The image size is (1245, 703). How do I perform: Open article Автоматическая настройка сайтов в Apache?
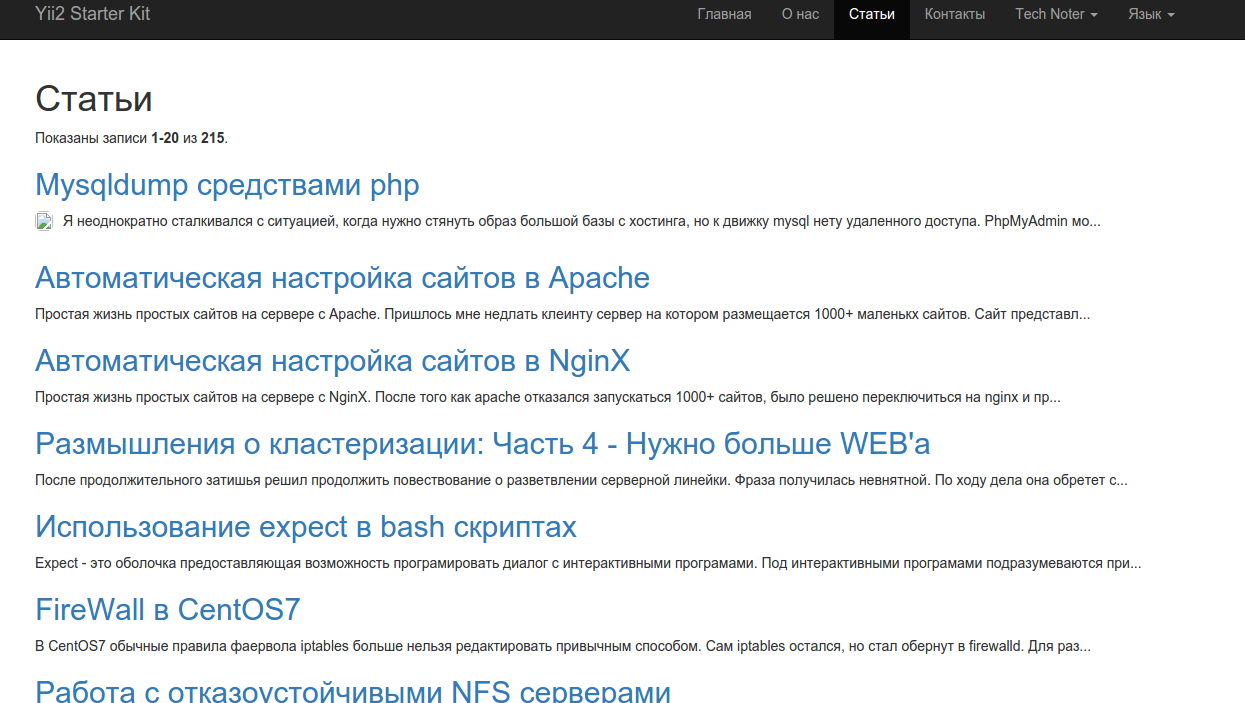[x=342, y=277]
